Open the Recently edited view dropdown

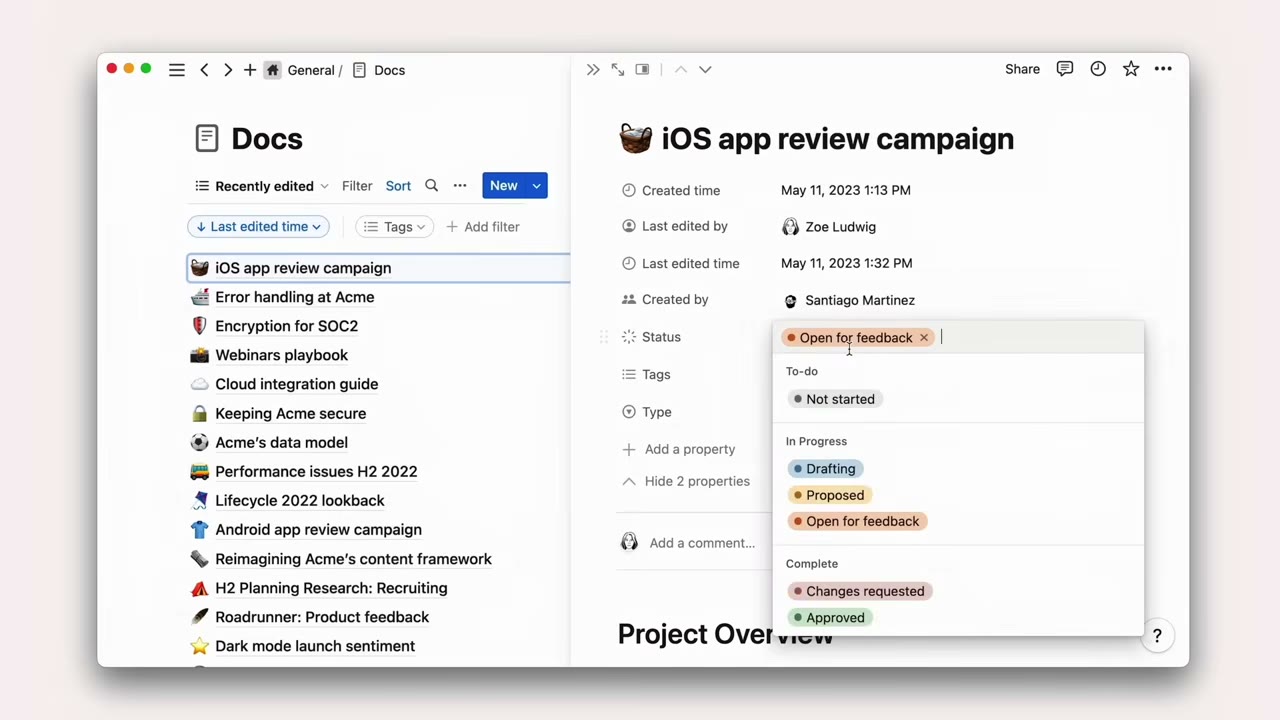coord(262,186)
